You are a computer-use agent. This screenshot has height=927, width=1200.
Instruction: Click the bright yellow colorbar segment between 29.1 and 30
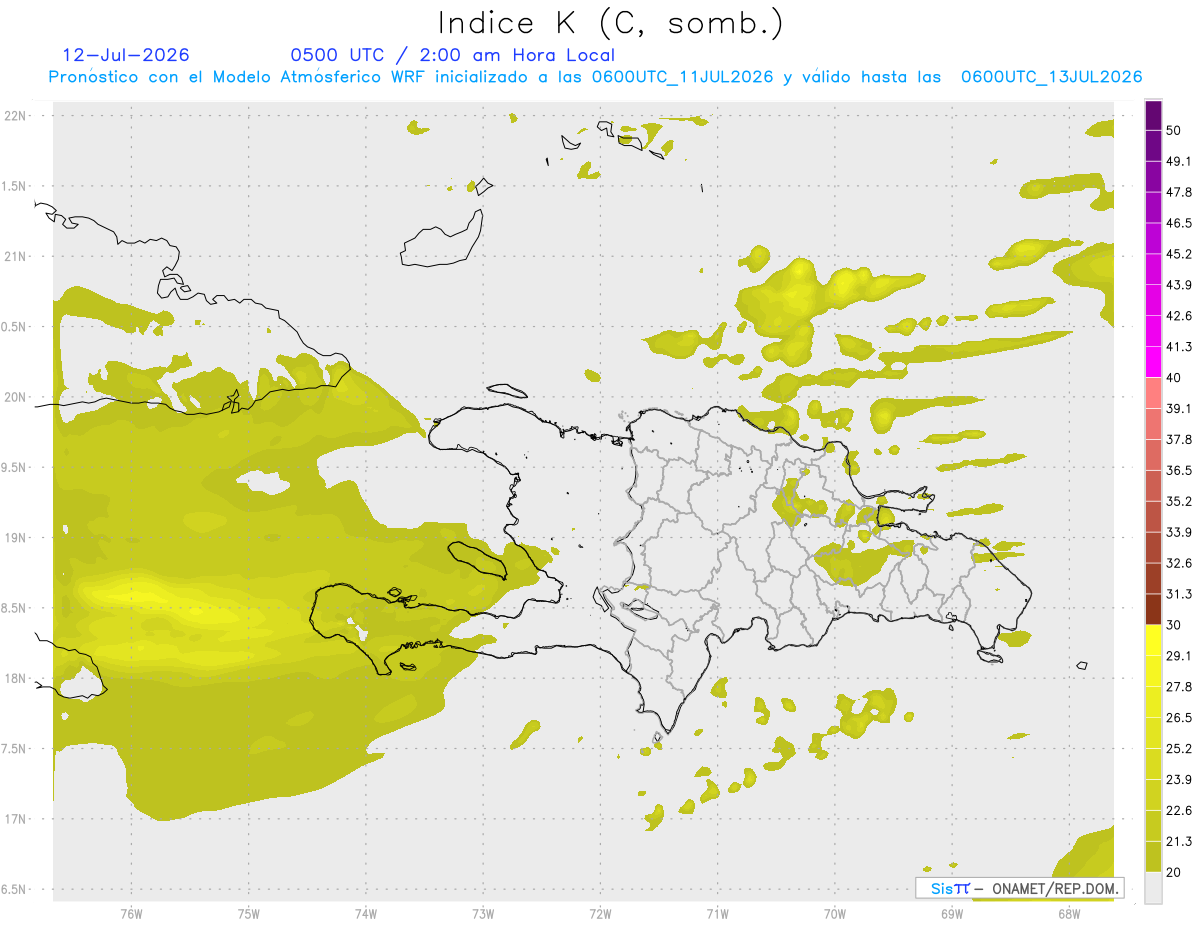point(1154,640)
